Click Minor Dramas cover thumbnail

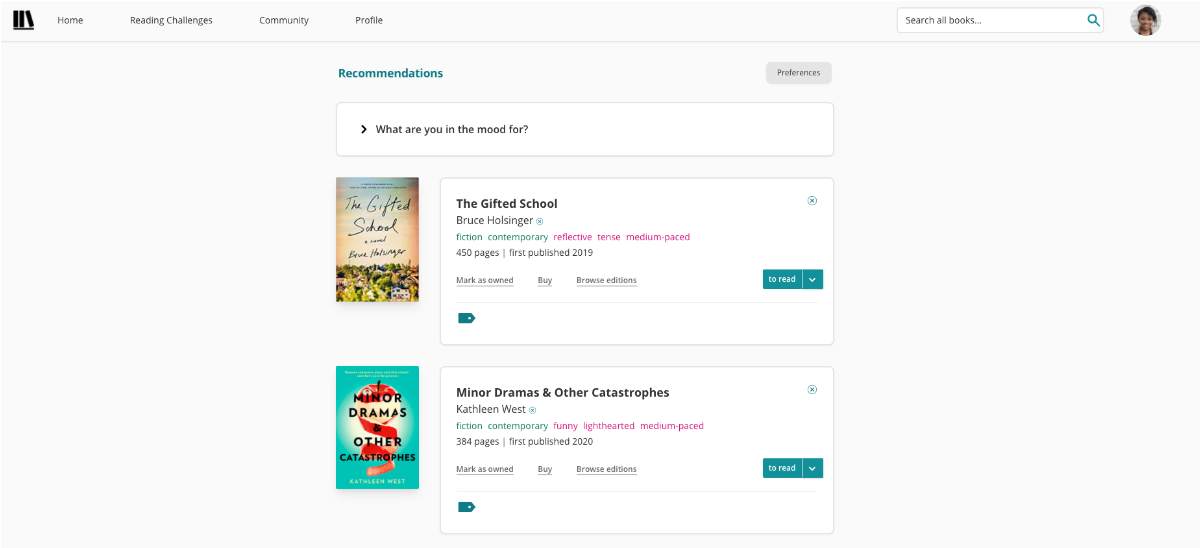[x=377, y=428]
